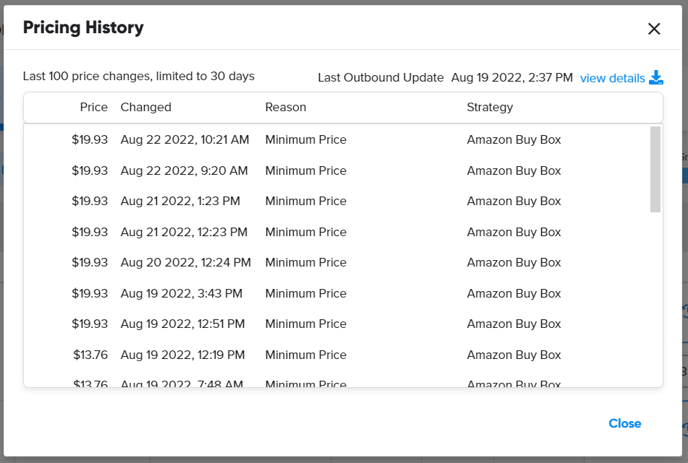Click the Aug 21 2022, 1:23 PM row

click(x=180, y=201)
